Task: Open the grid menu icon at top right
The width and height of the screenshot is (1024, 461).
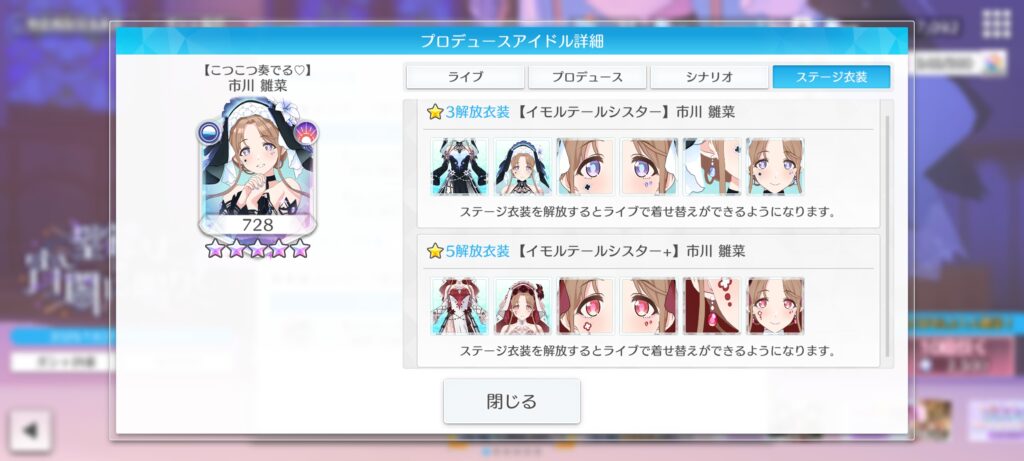Action: coord(997,25)
